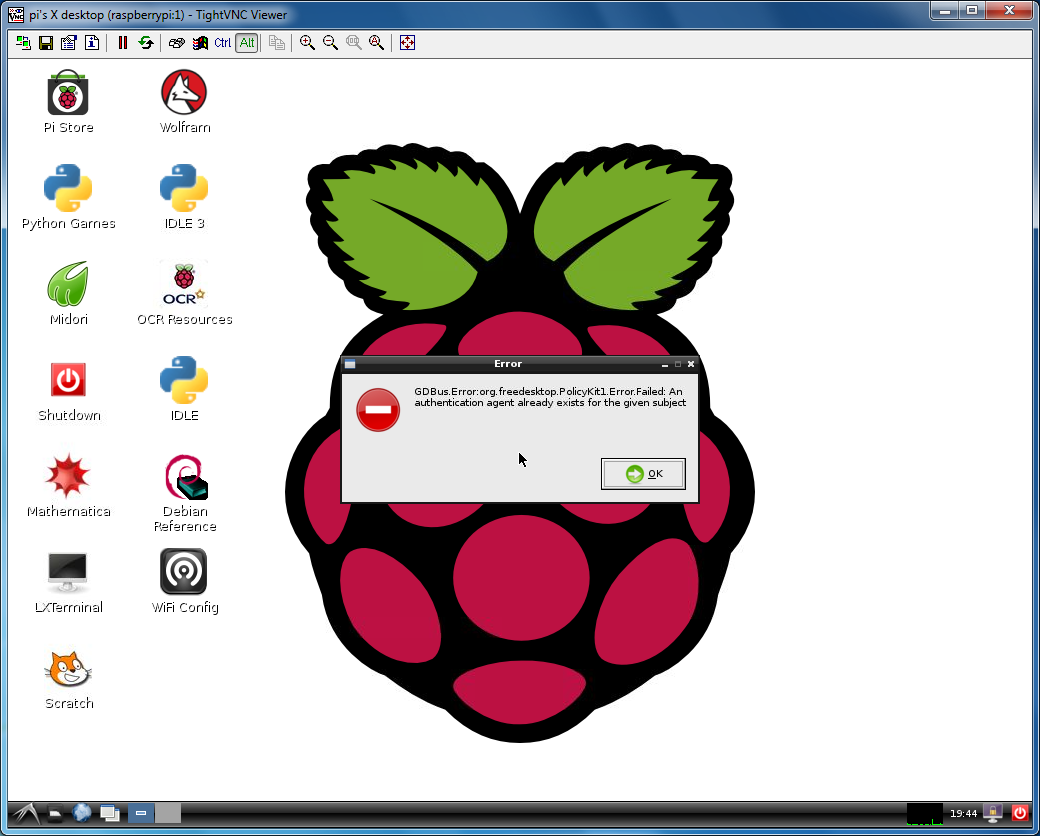Save the VNC connection with floppy icon
The height and width of the screenshot is (836, 1040).
(46, 43)
